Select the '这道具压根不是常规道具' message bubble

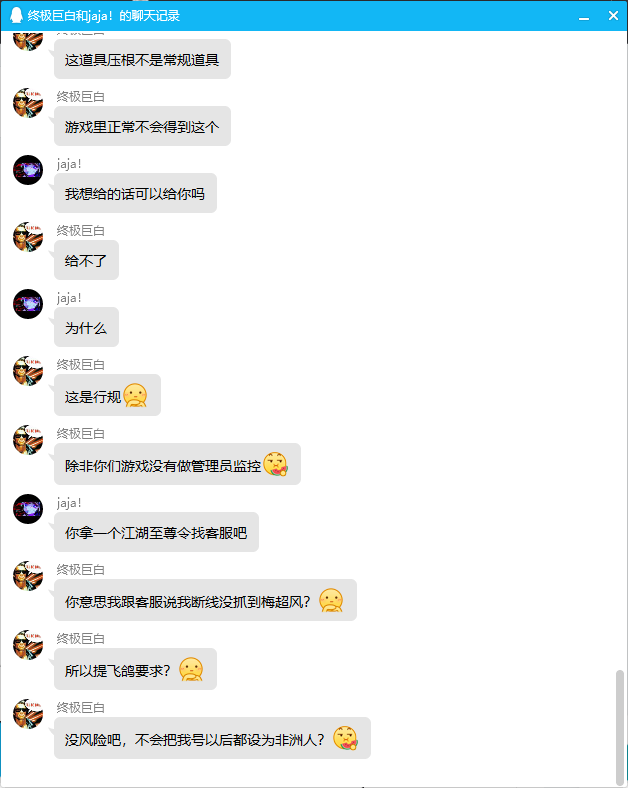(142, 59)
